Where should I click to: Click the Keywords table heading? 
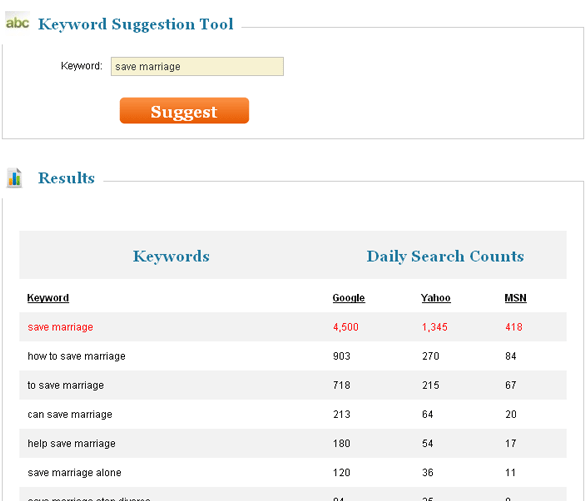click(171, 256)
